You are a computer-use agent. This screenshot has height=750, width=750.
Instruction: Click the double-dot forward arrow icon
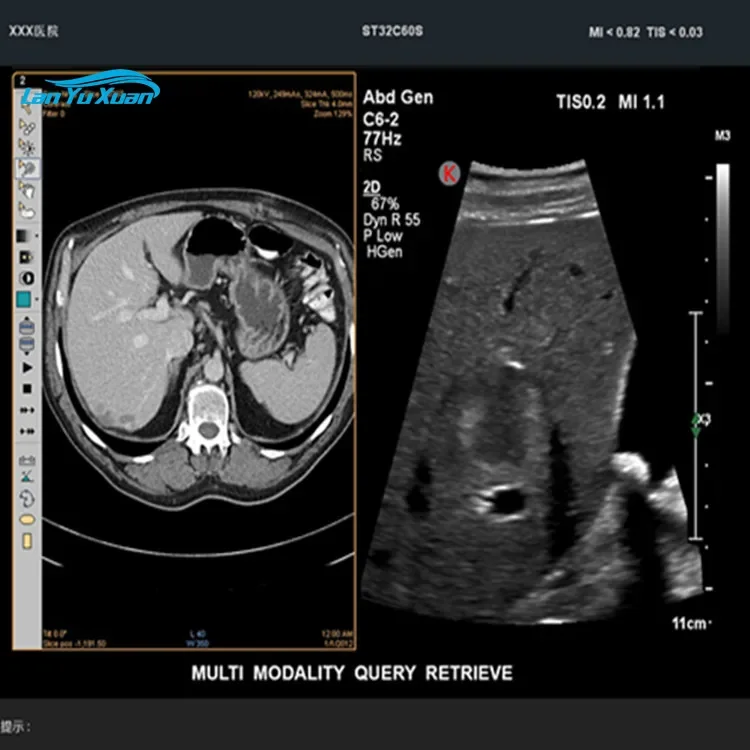coord(27,410)
